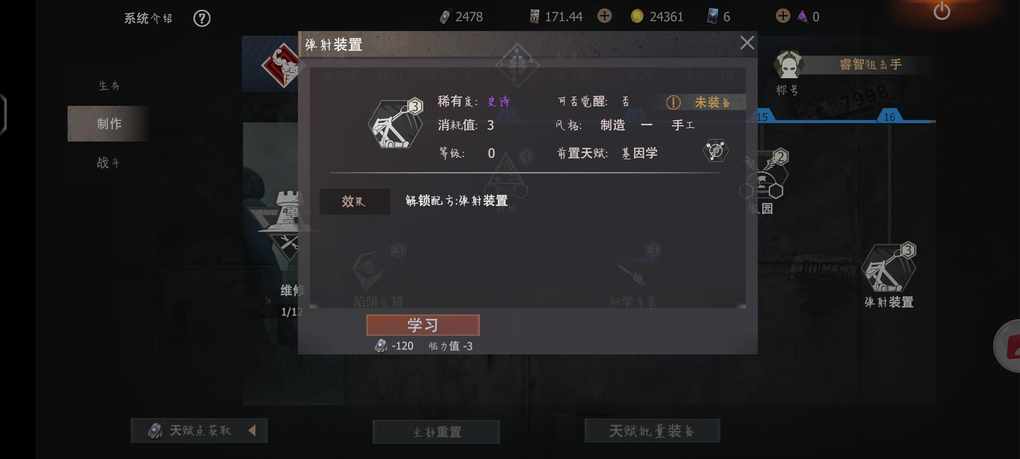Click the plus icon next to 171.44
The image size is (1020, 459).
pos(604,16)
